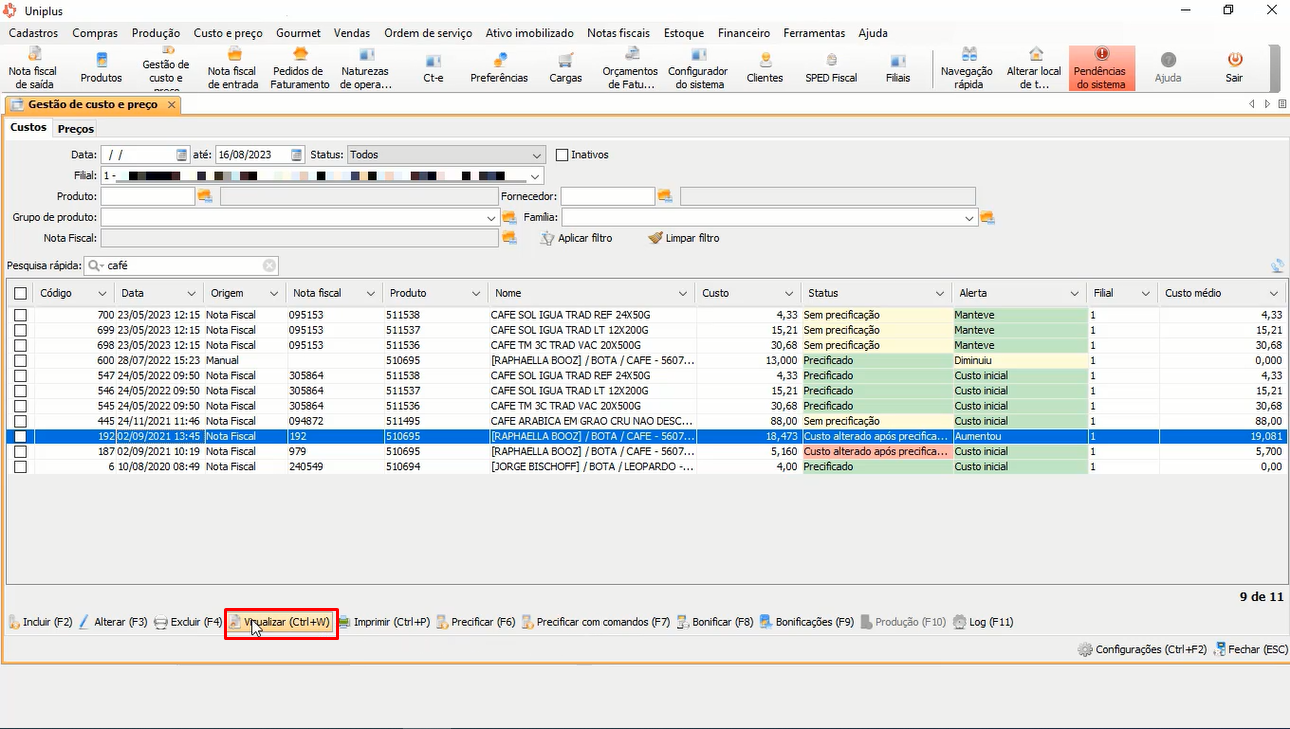
Task: Open the Notas fiscais menu
Action: [x=618, y=33]
